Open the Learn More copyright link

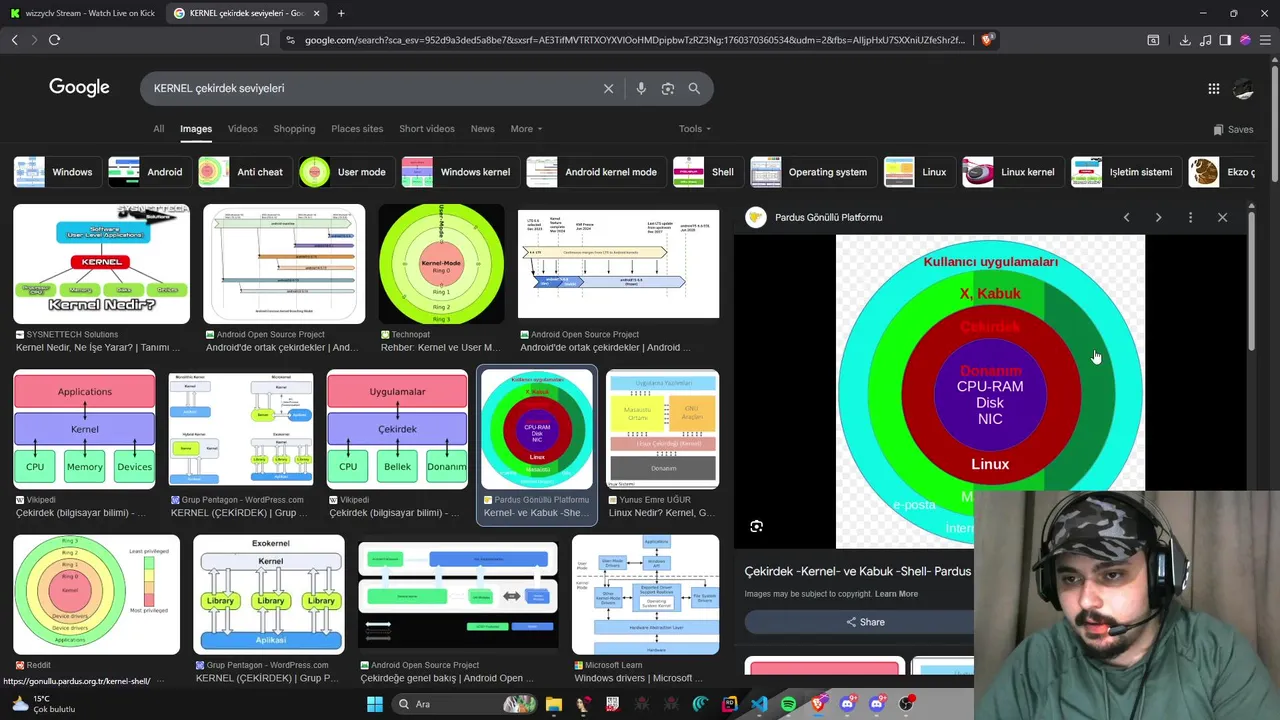[896, 594]
